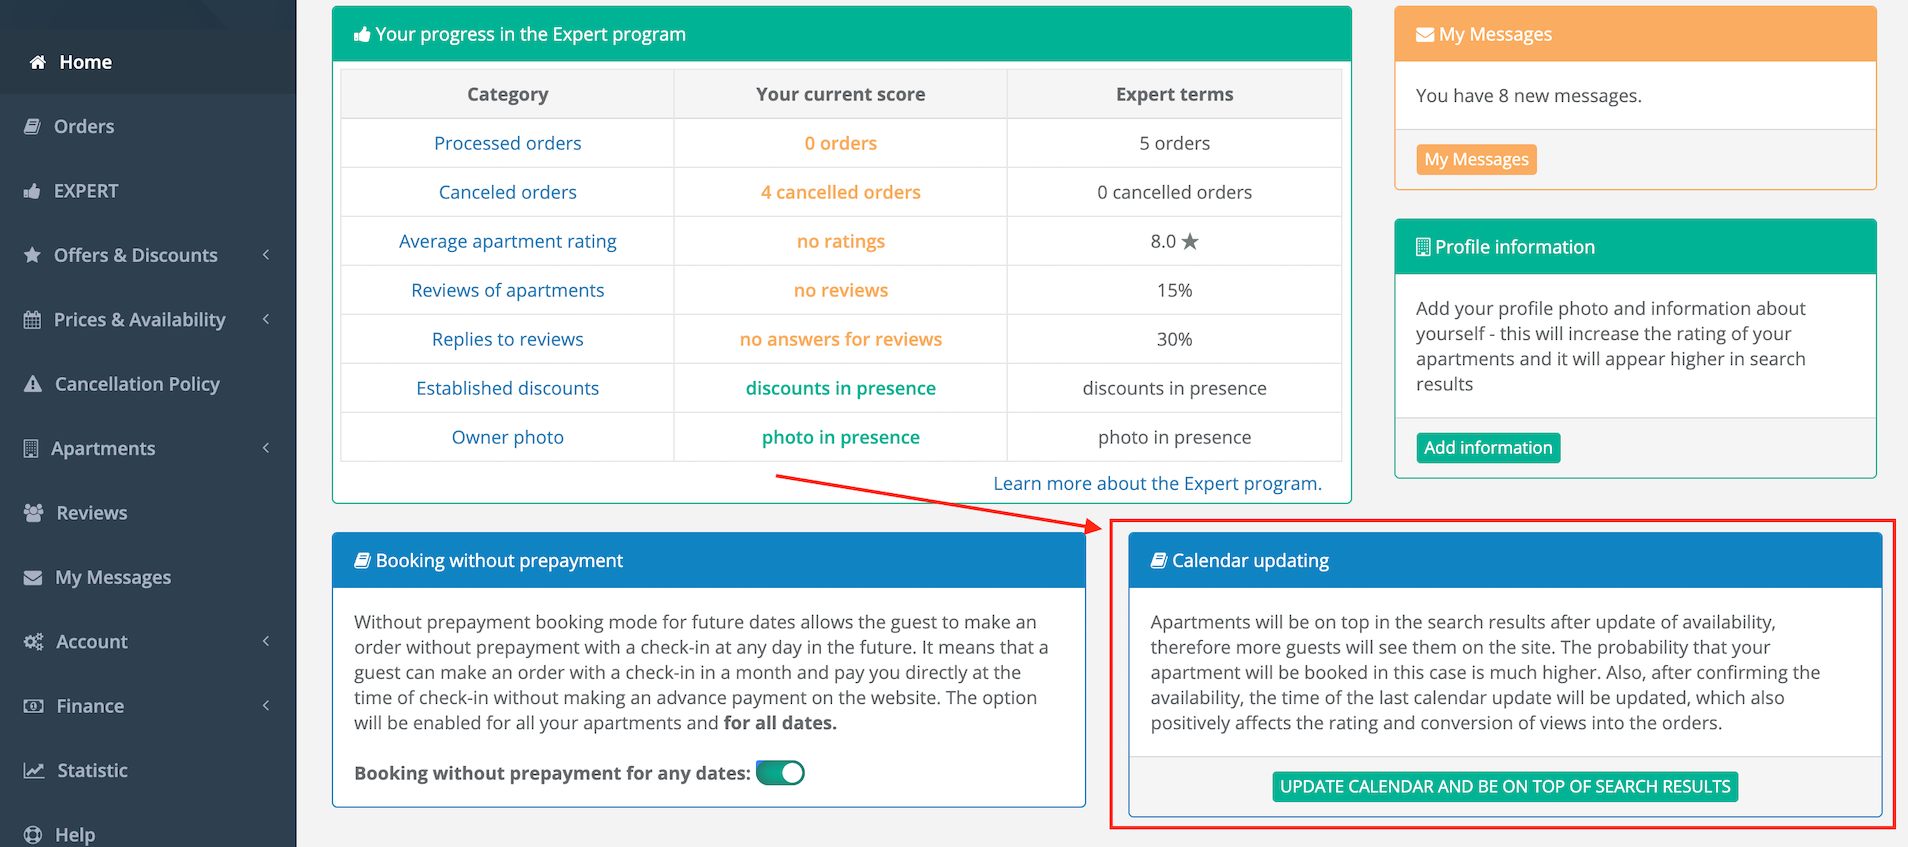Viewport: 1908px width, 847px height.
Task: Click the EXPERT thumbs-up icon in sidebar
Action: pos(32,190)
